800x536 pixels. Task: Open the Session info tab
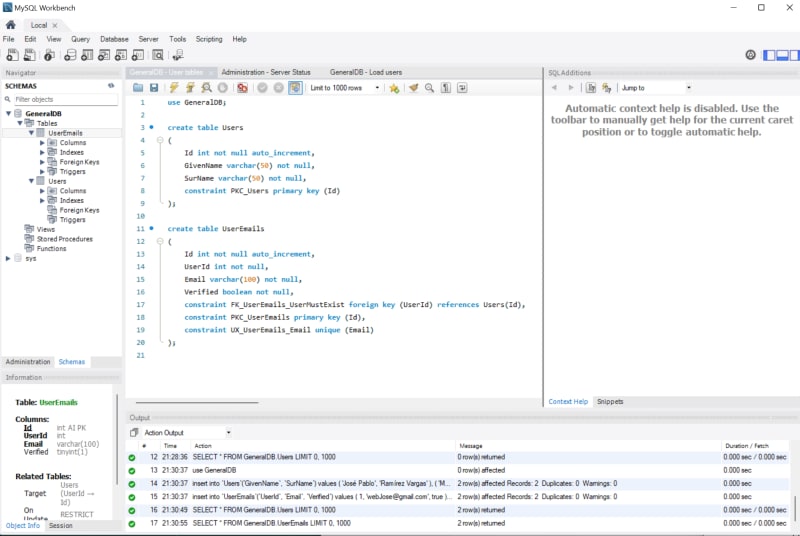tap(61, 525)
